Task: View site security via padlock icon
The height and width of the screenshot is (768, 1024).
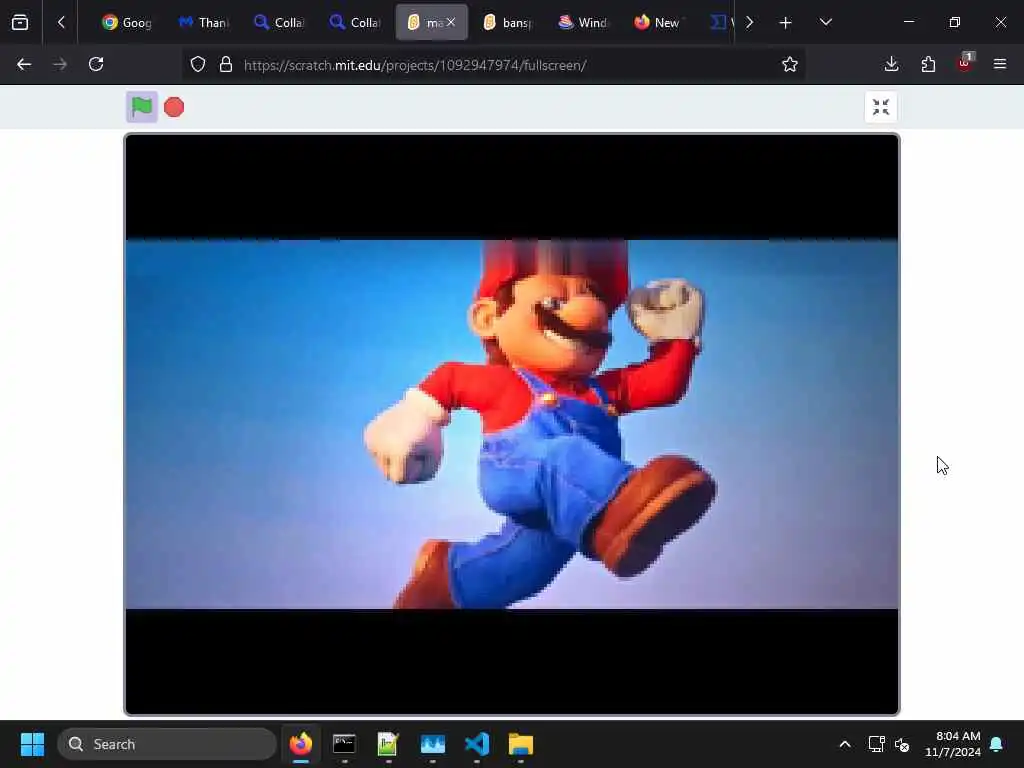Action: tap(225, 65)
